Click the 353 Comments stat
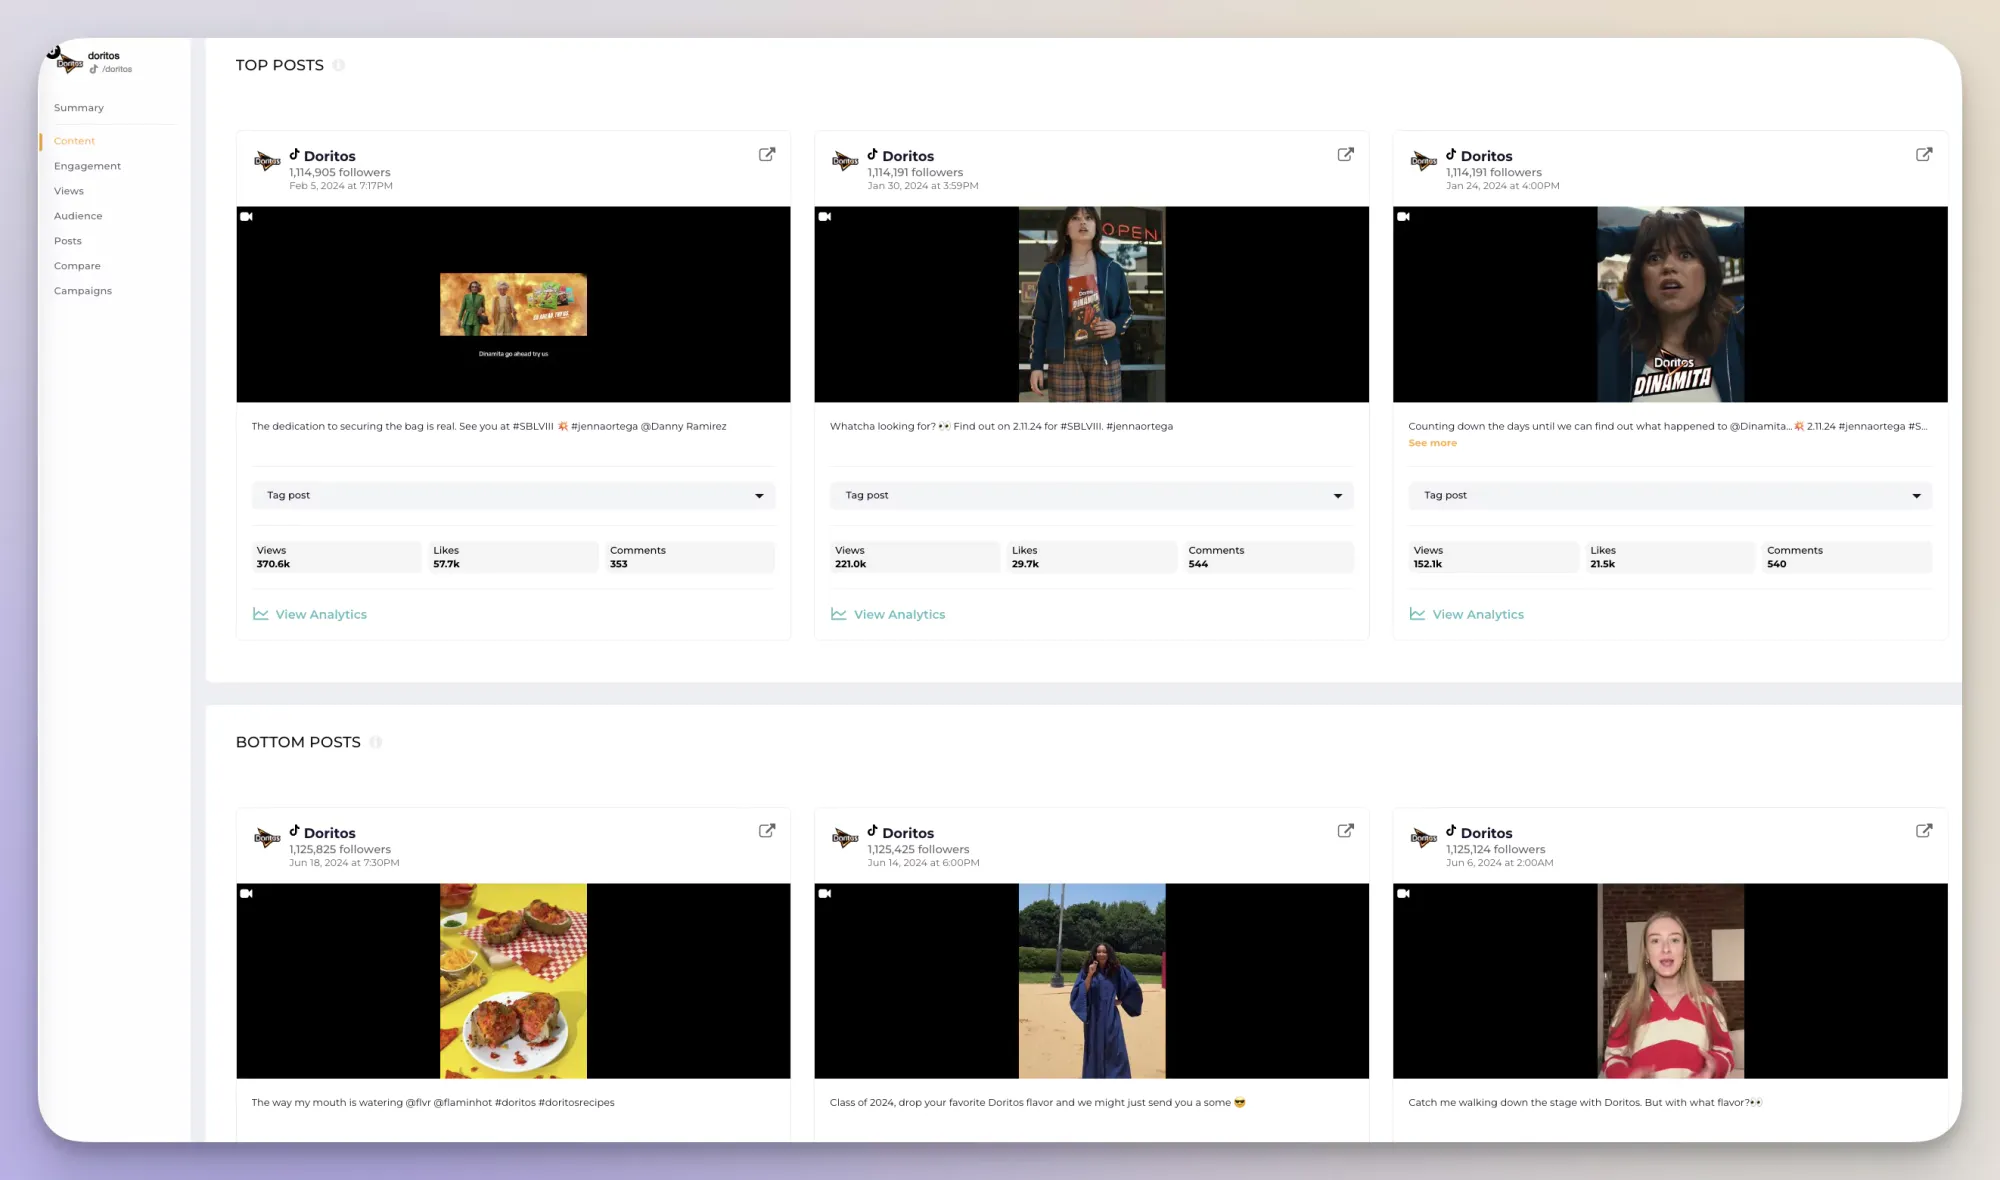2000x1180 pixels. click(690, 557)
